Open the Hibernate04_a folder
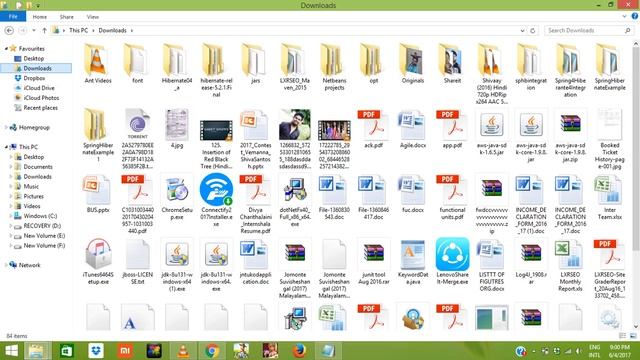This screenshot has height=360, width=640. tap(177, 67)
